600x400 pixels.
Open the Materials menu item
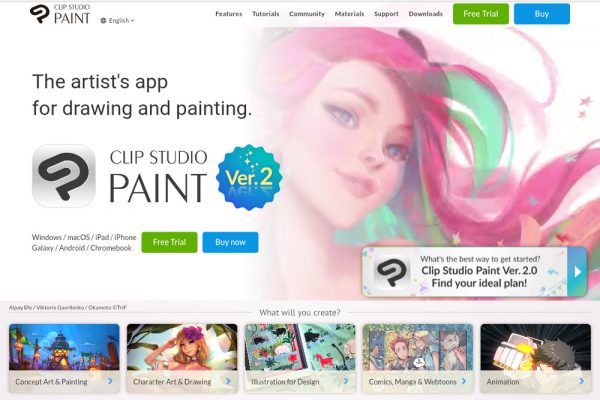(349, 14)
